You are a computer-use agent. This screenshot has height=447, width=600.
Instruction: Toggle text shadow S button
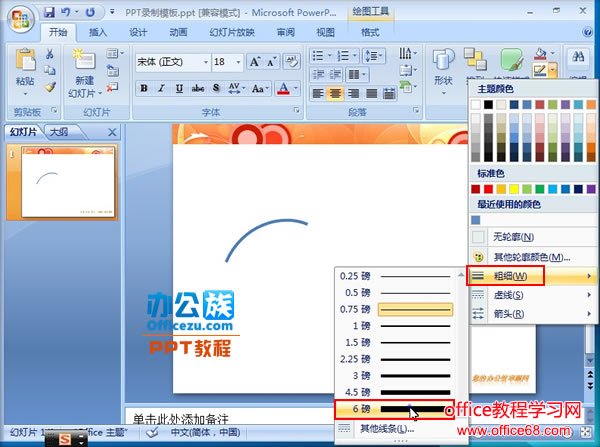click(216, 88)
